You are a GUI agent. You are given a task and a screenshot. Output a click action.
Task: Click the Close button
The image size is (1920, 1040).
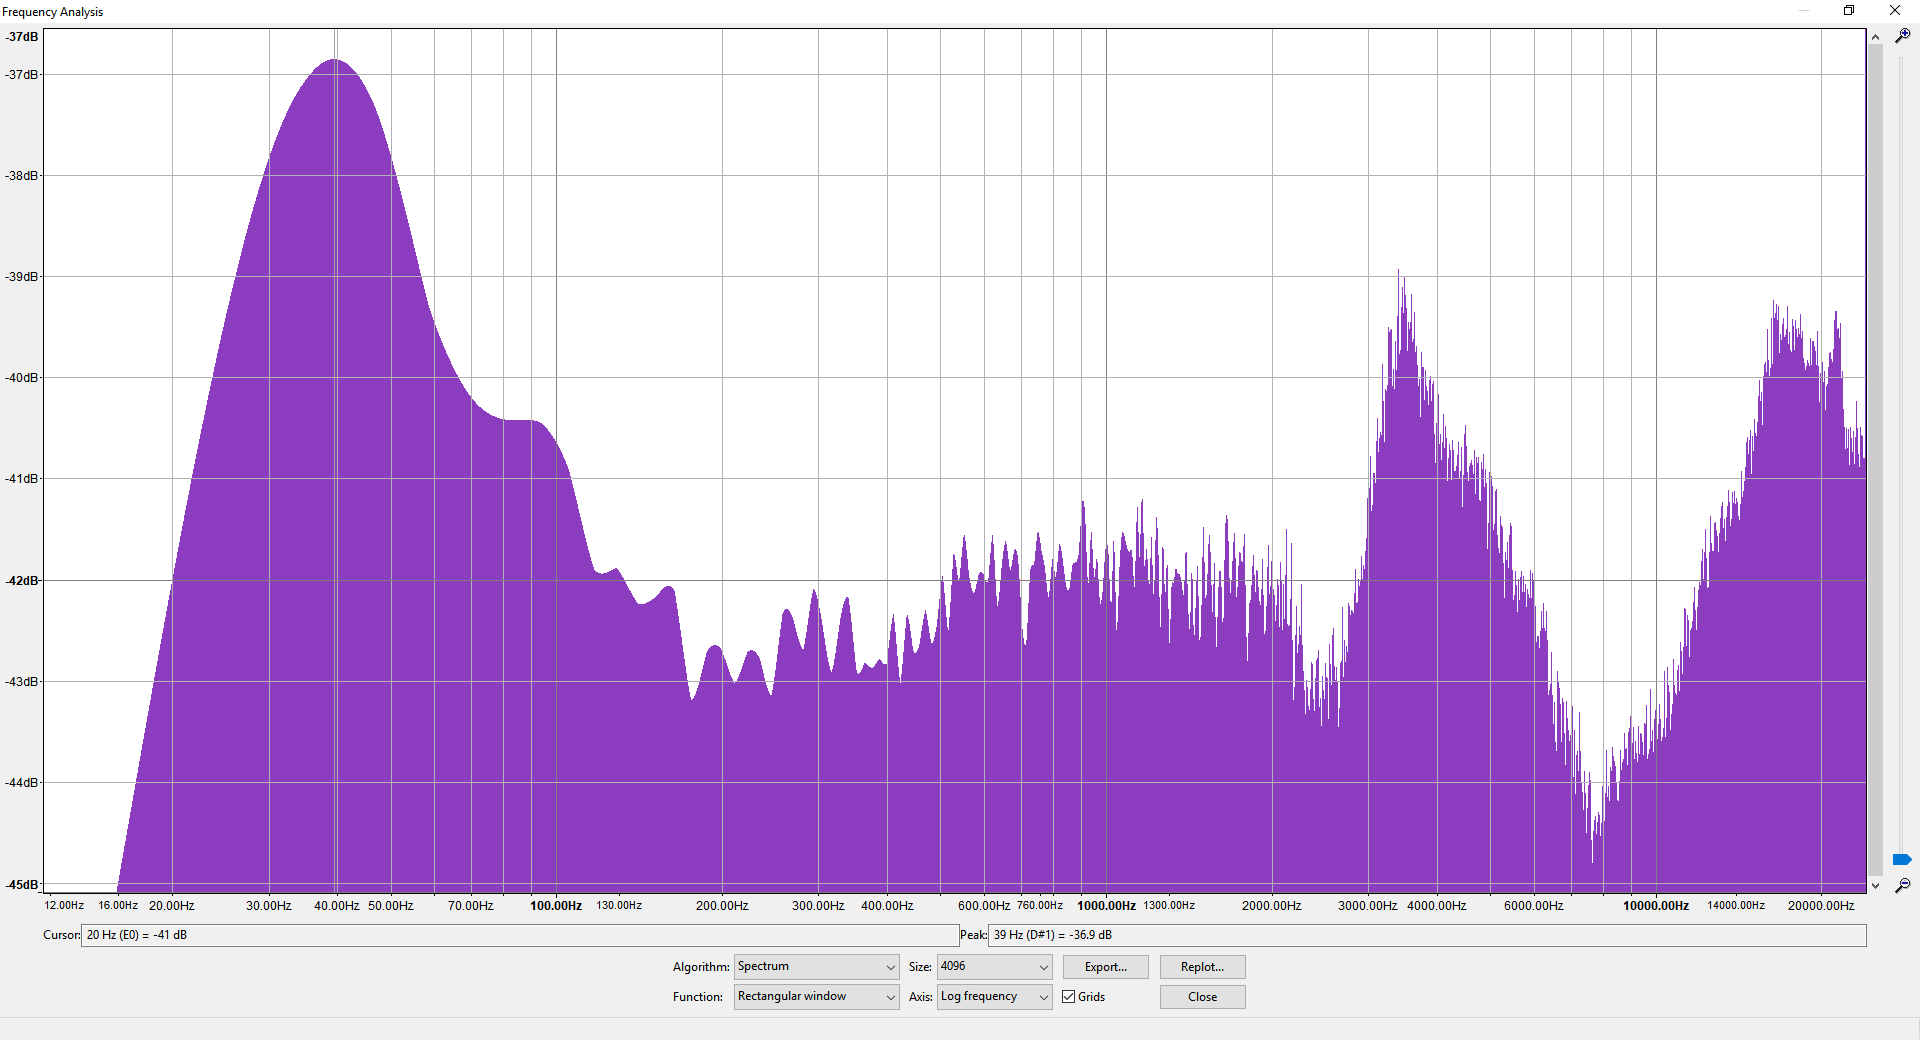1202,997
